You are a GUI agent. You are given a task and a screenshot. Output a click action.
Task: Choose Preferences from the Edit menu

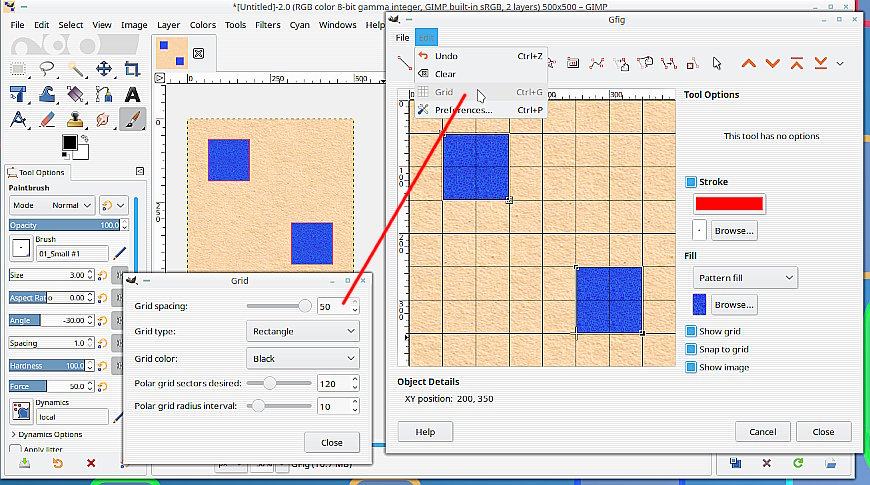(x=480, y=110)
